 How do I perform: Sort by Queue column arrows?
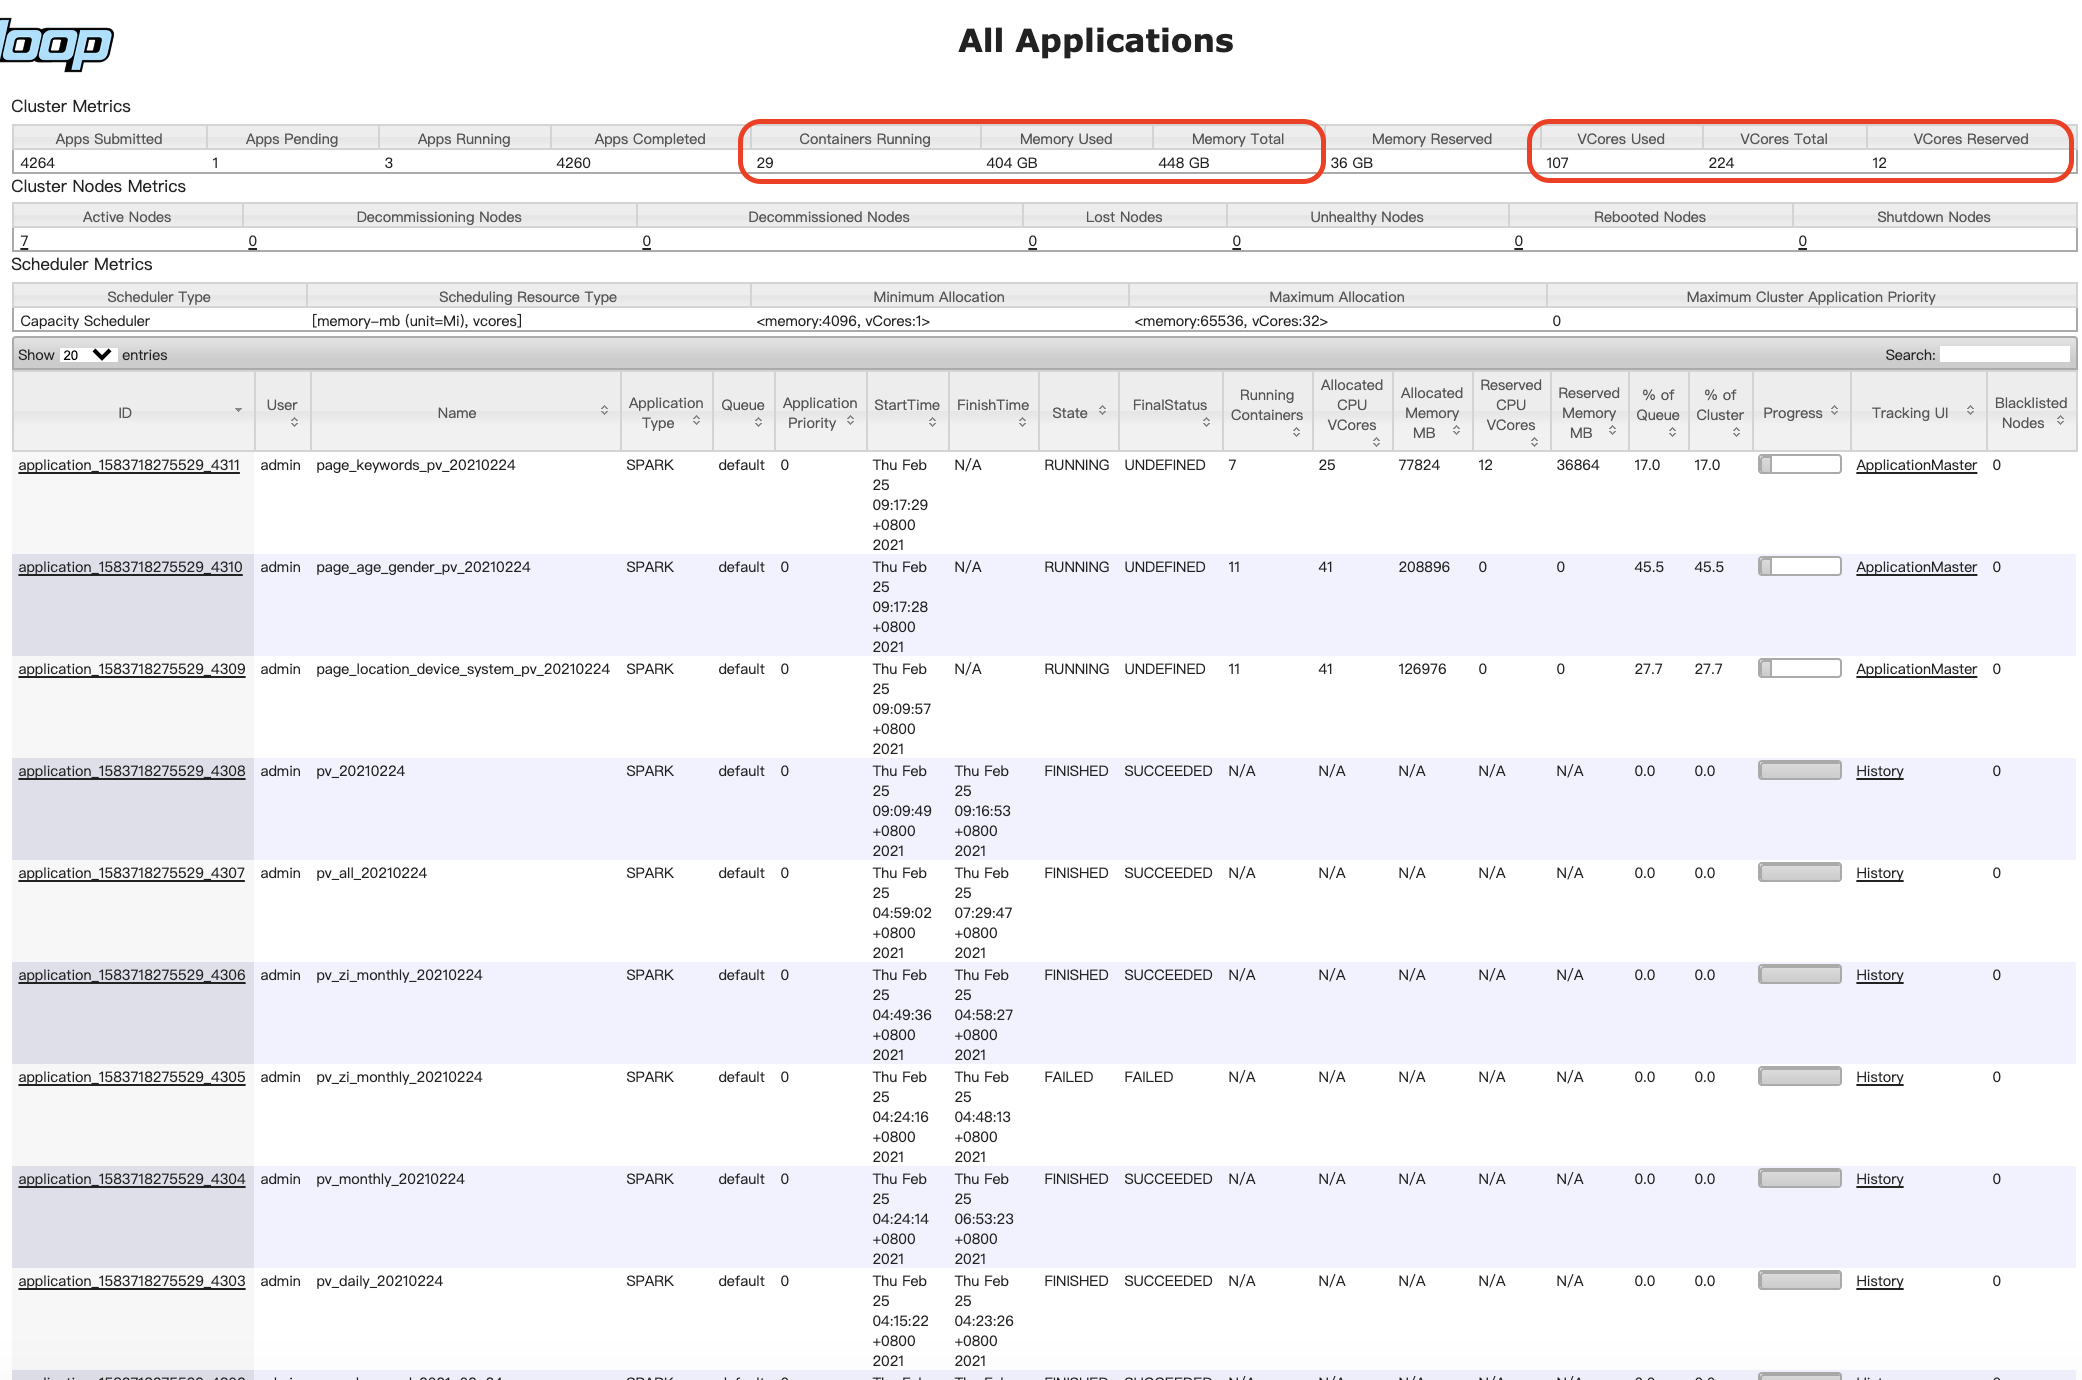coord(758,423)
